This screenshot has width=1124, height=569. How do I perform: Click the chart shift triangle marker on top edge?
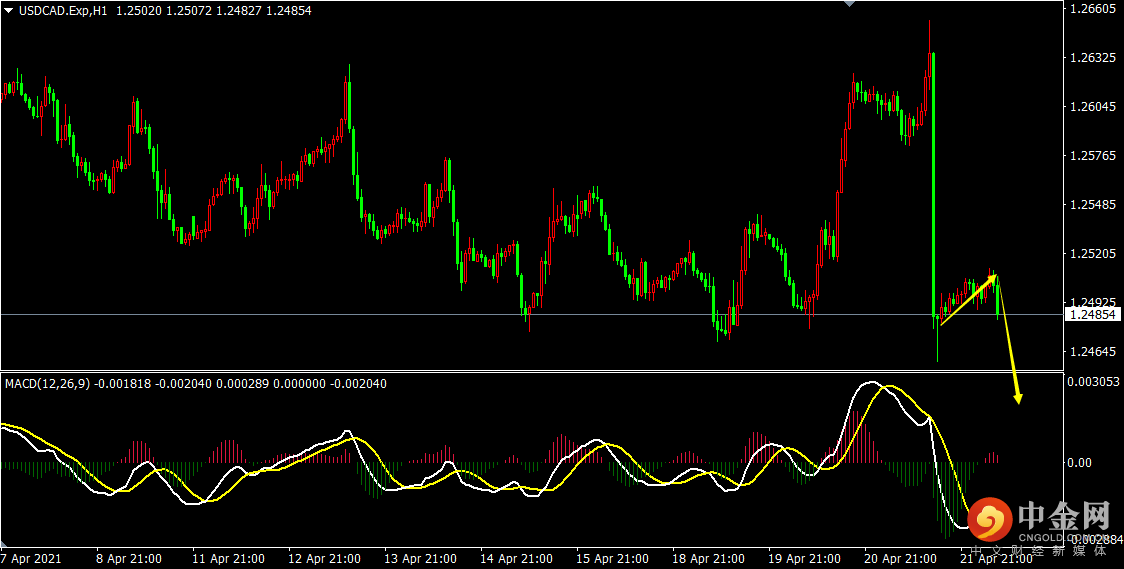[x=849, y=4]
